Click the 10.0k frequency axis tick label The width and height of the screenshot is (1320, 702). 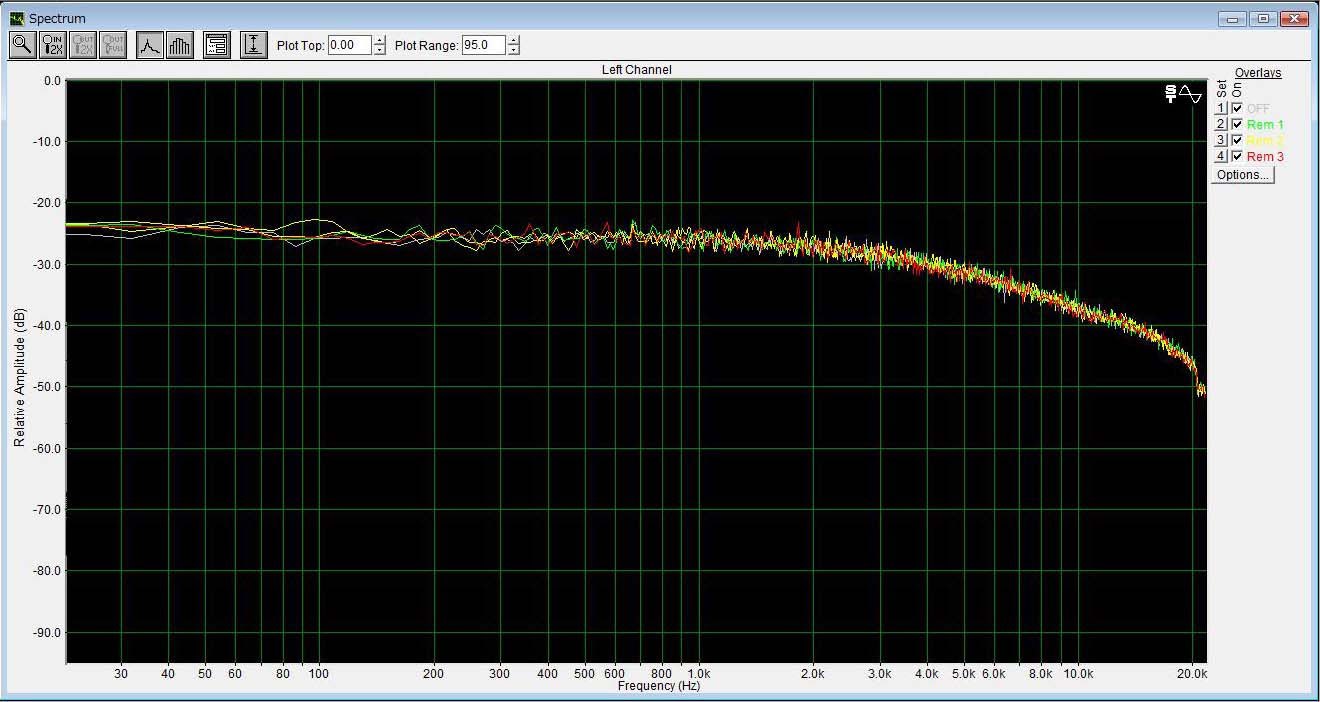(x=1079, y=674)
